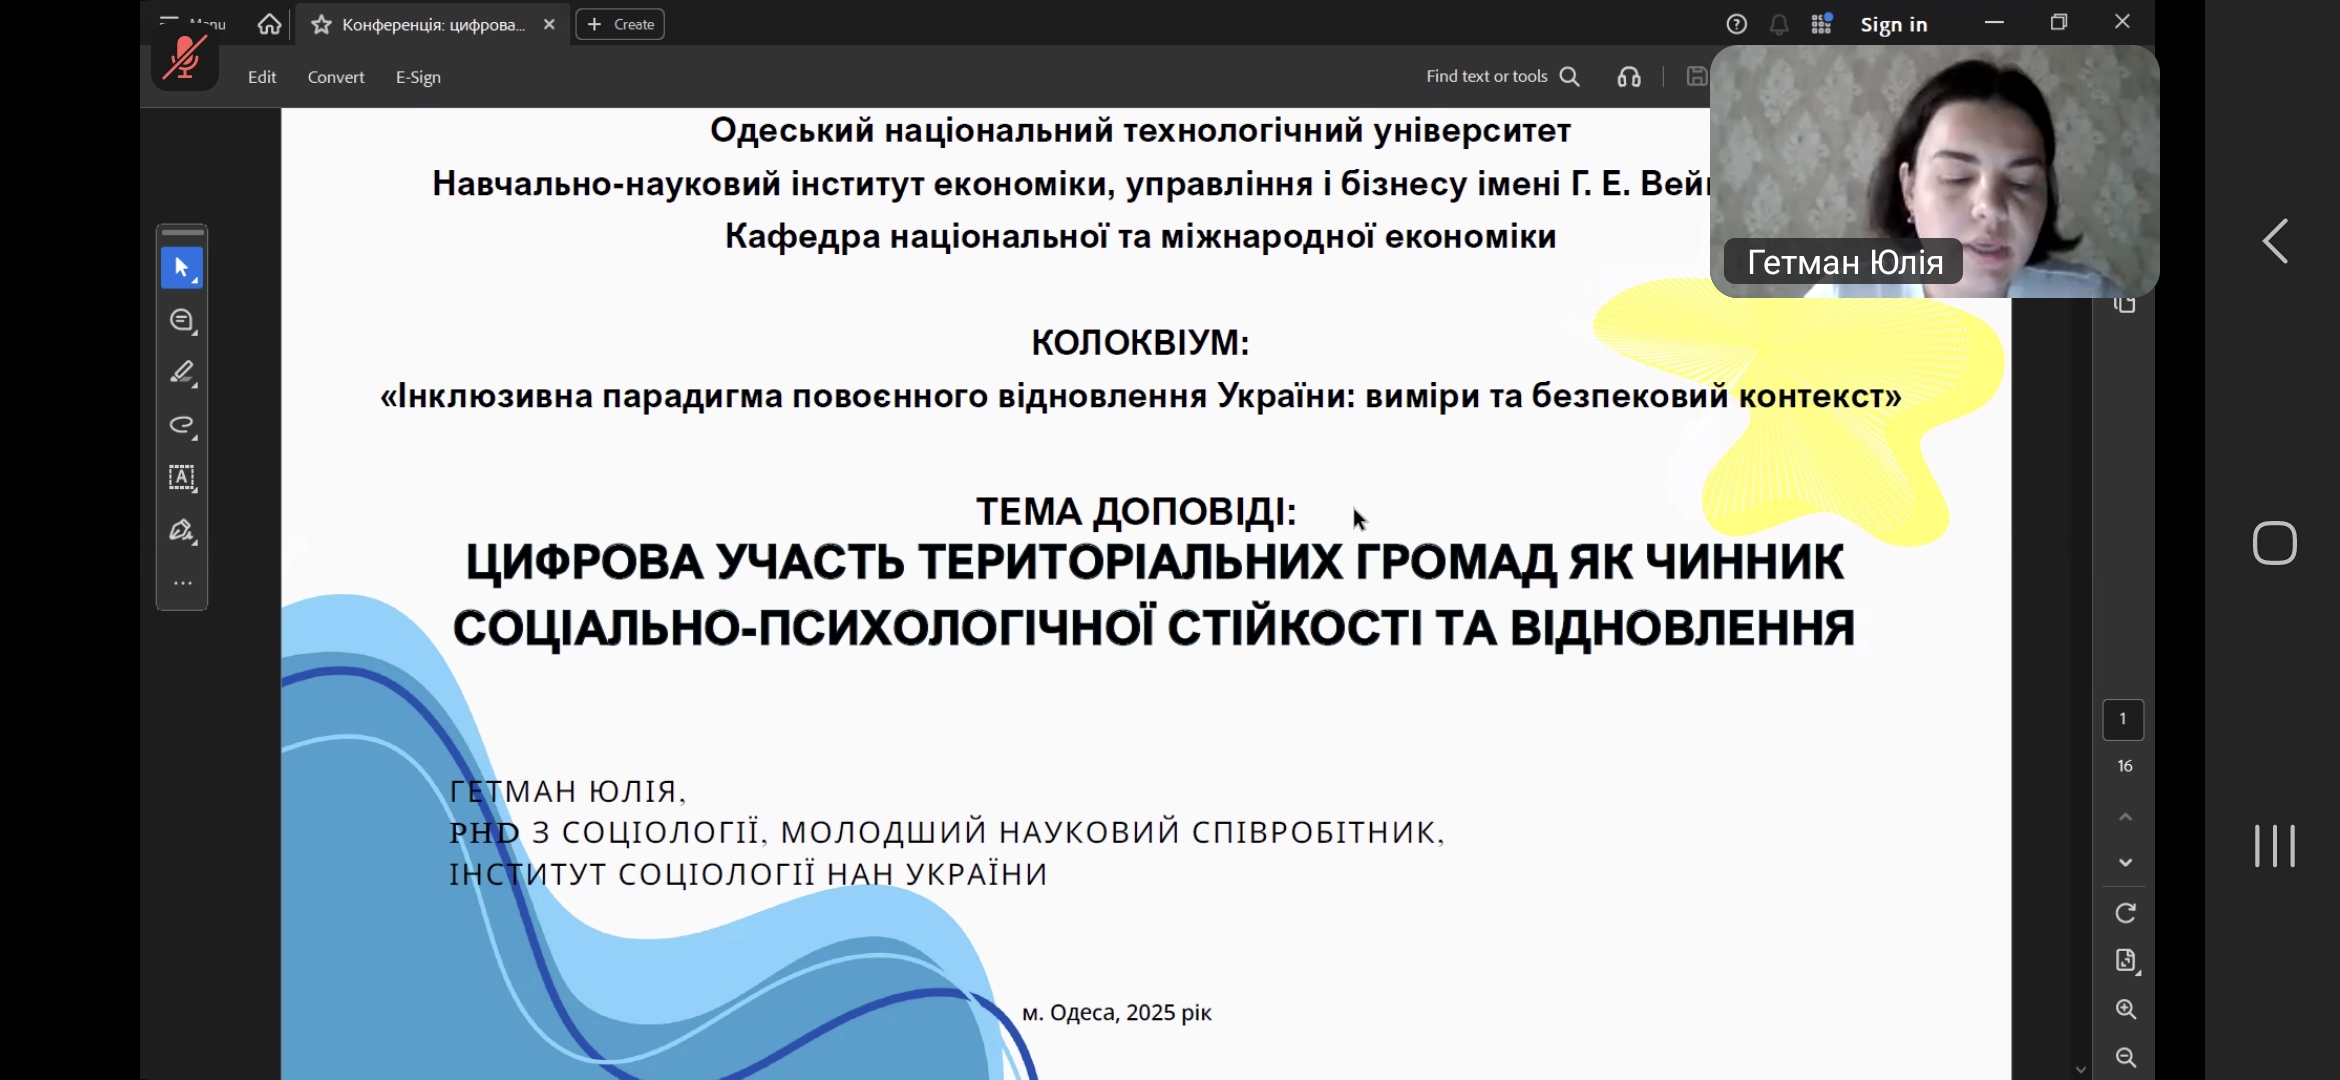The height and width of the screenshot is (1080, 2340).
Task: Click the Home icon
Action: click(x=269, y=24)
